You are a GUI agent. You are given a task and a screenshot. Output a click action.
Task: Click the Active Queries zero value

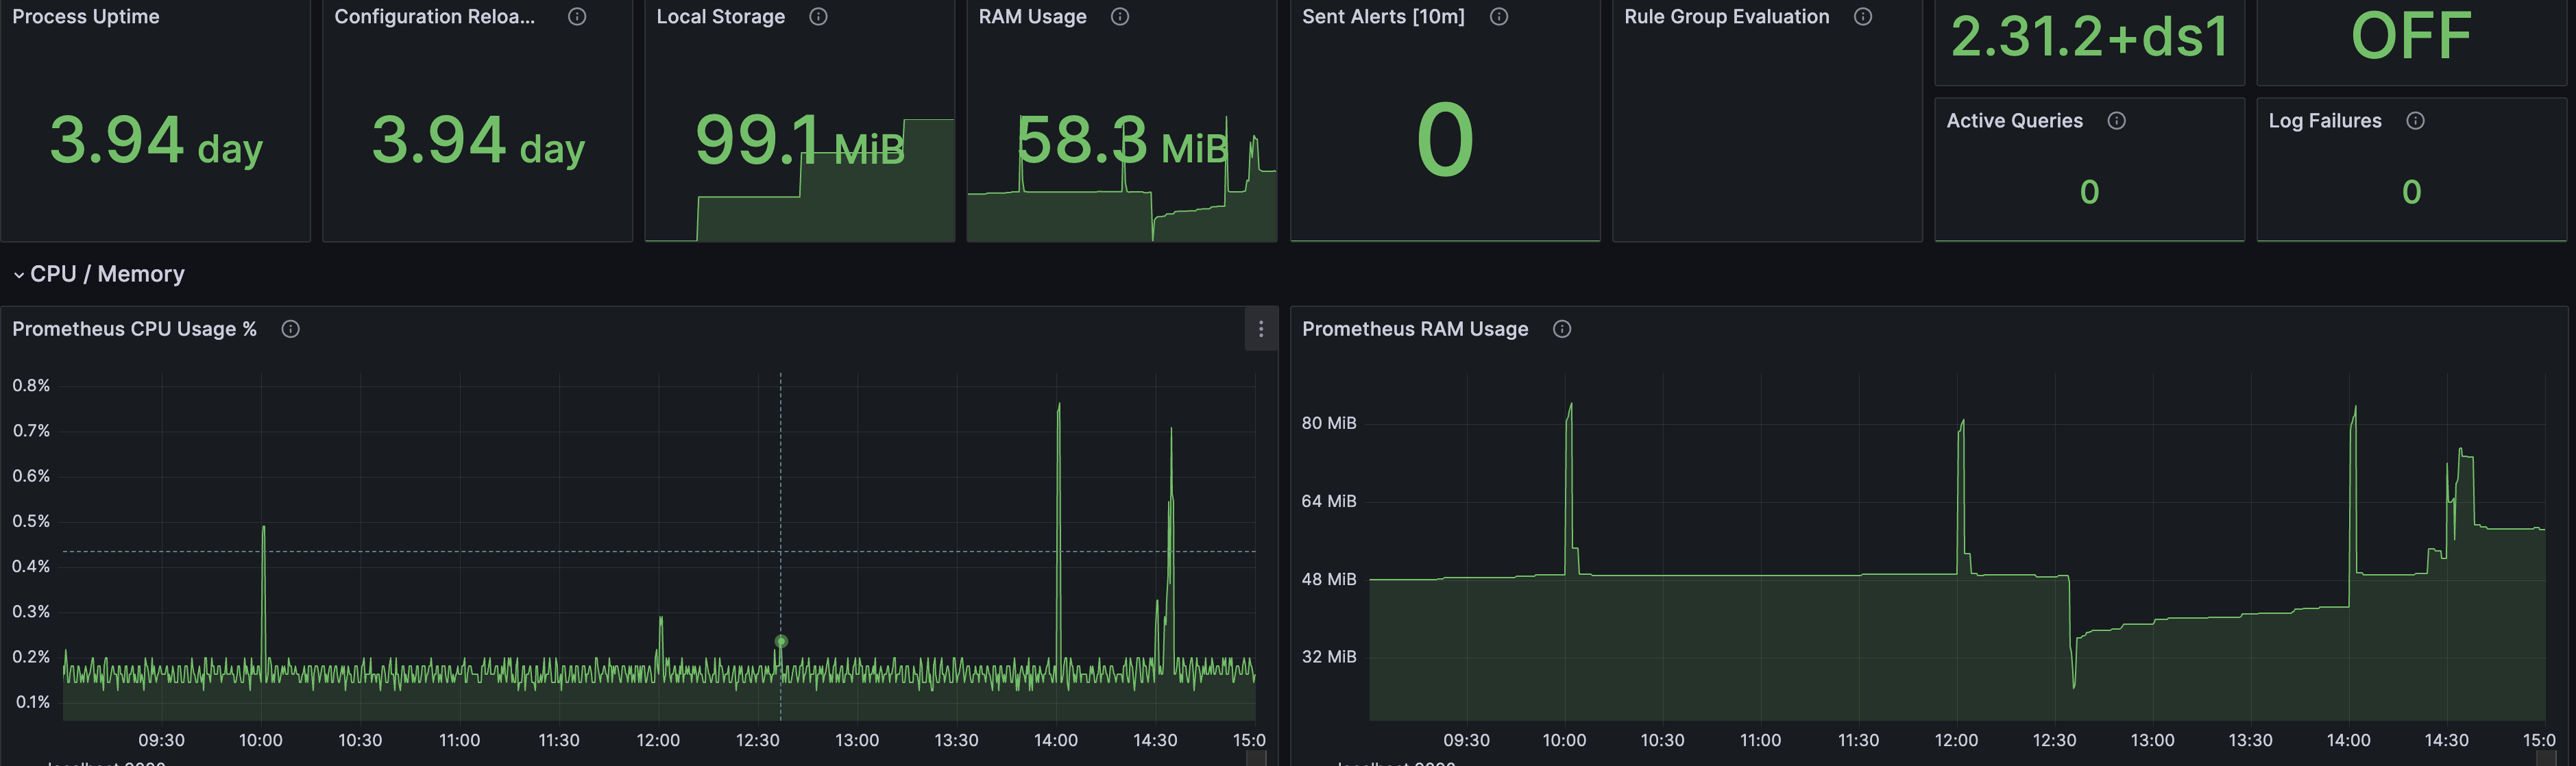click(2089, 192)
